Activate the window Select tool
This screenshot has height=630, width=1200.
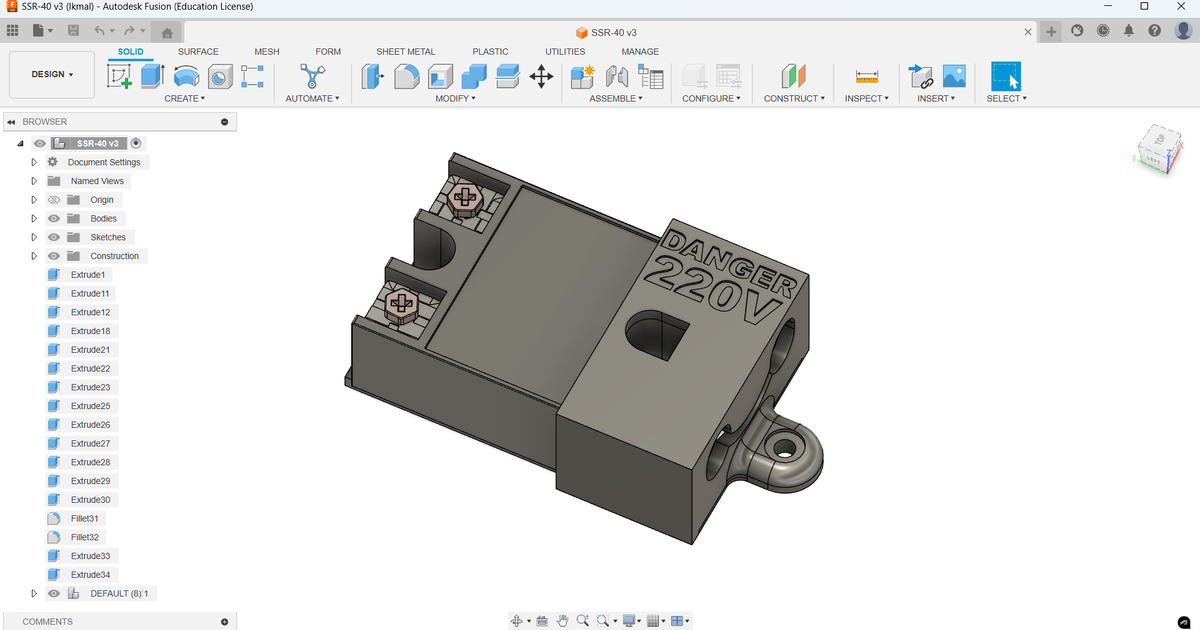pyautogui.click(x=1005, y=76)
